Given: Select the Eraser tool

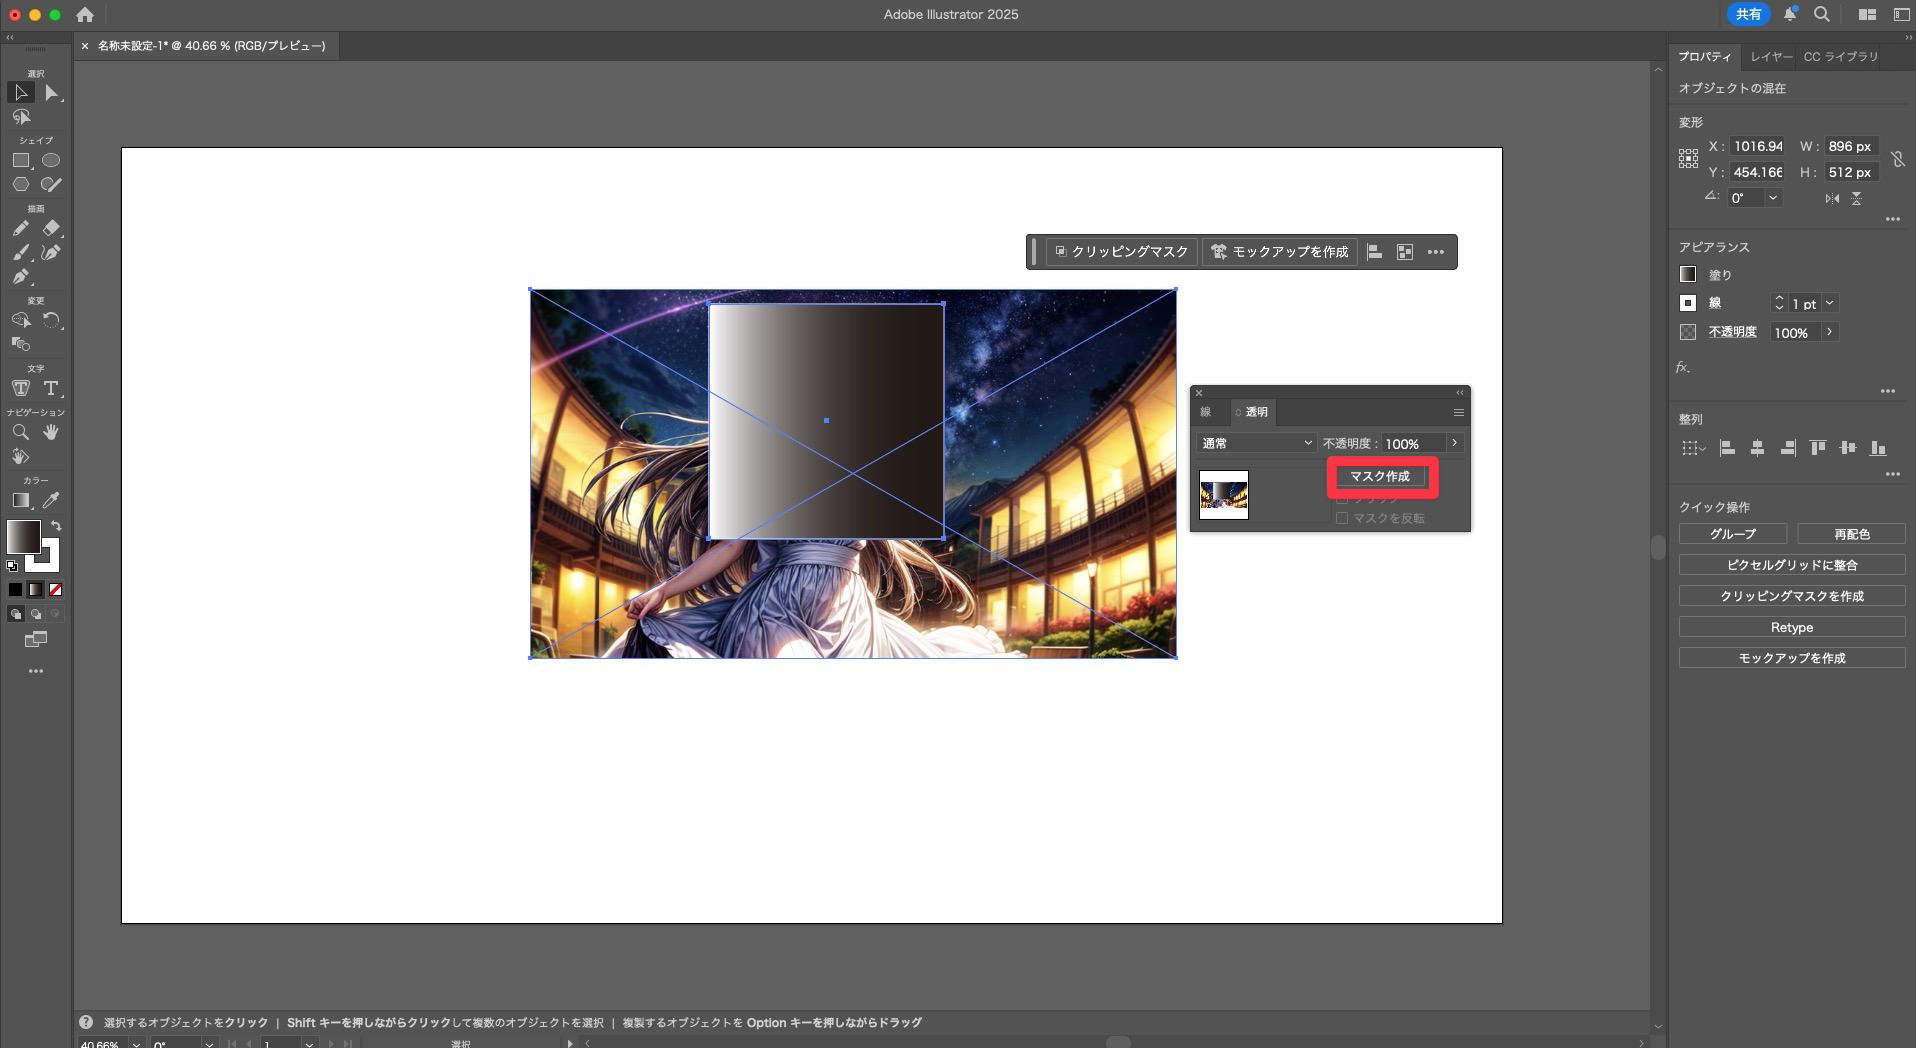Looking at the screenshot, I should click(51, 228).
